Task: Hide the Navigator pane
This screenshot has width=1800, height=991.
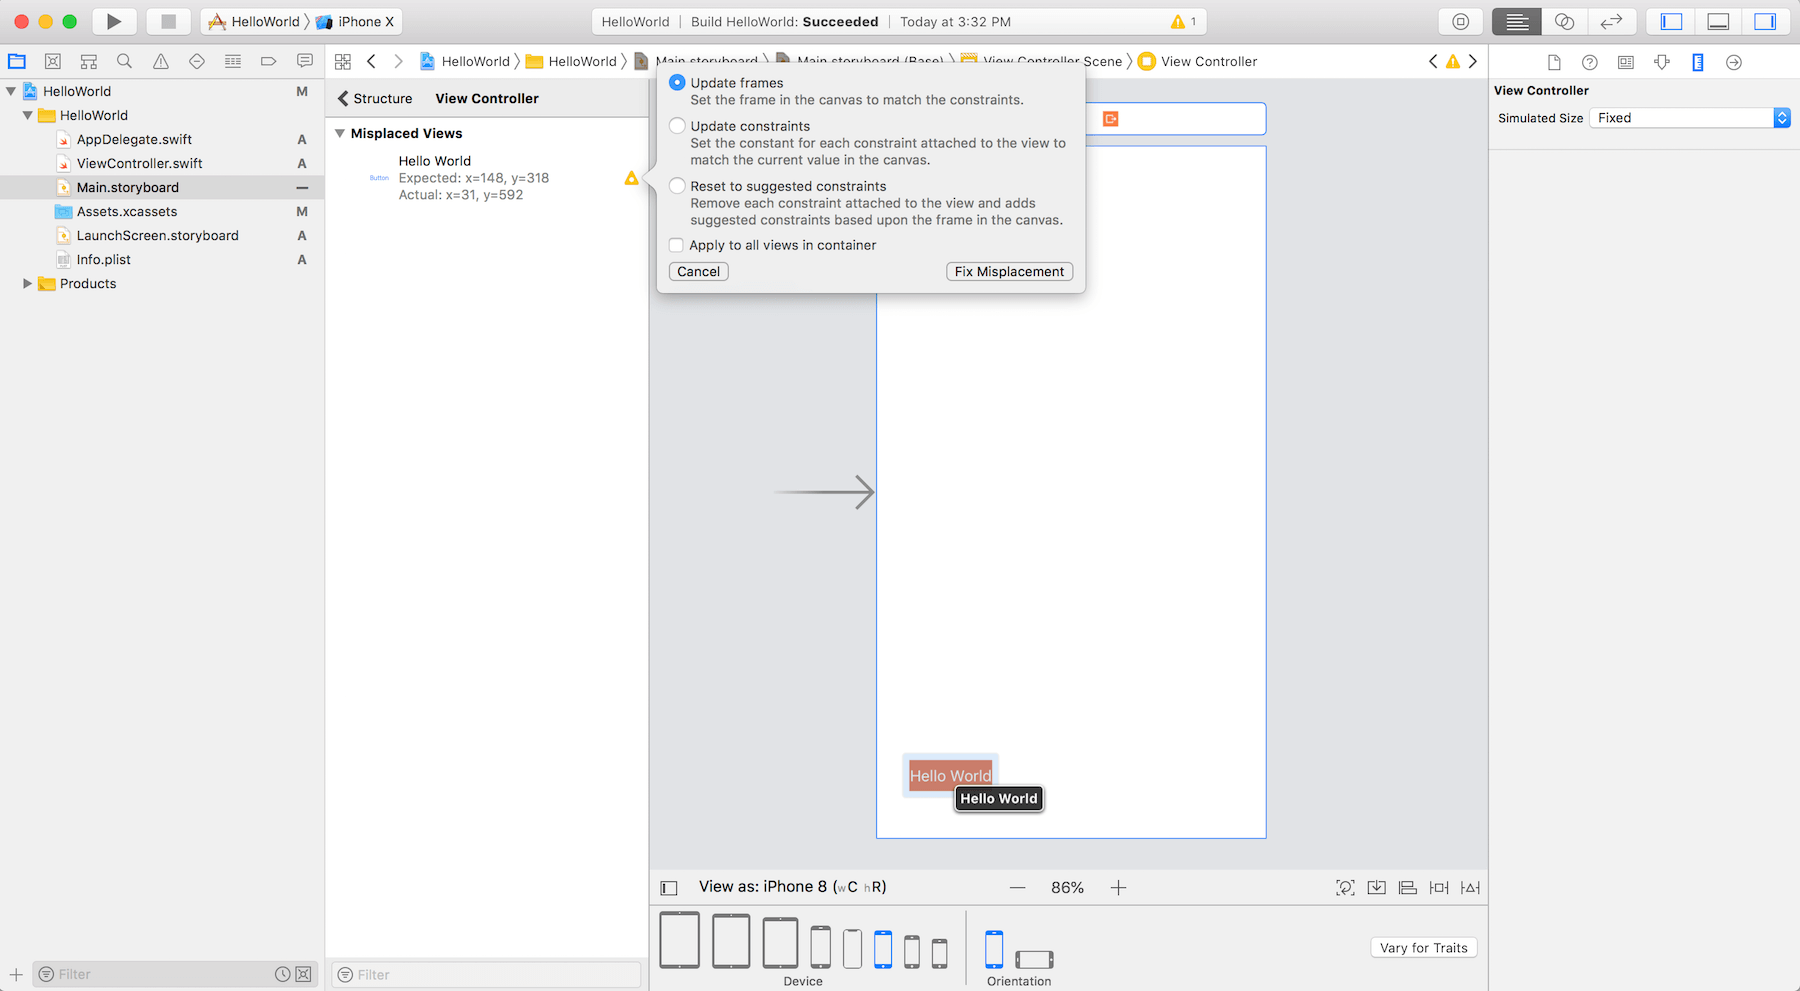Action: pos(1671,21)
